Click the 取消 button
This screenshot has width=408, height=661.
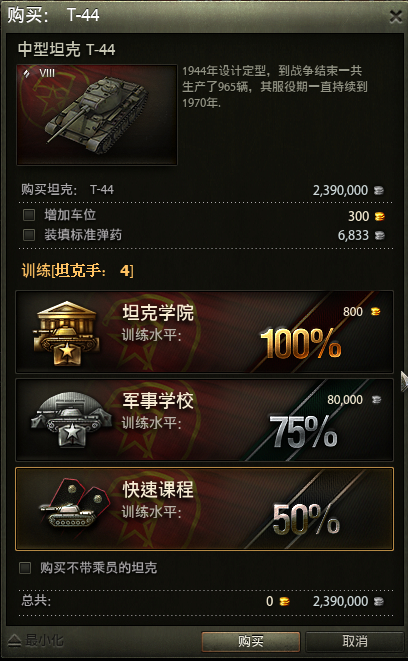tap(354, 642)
